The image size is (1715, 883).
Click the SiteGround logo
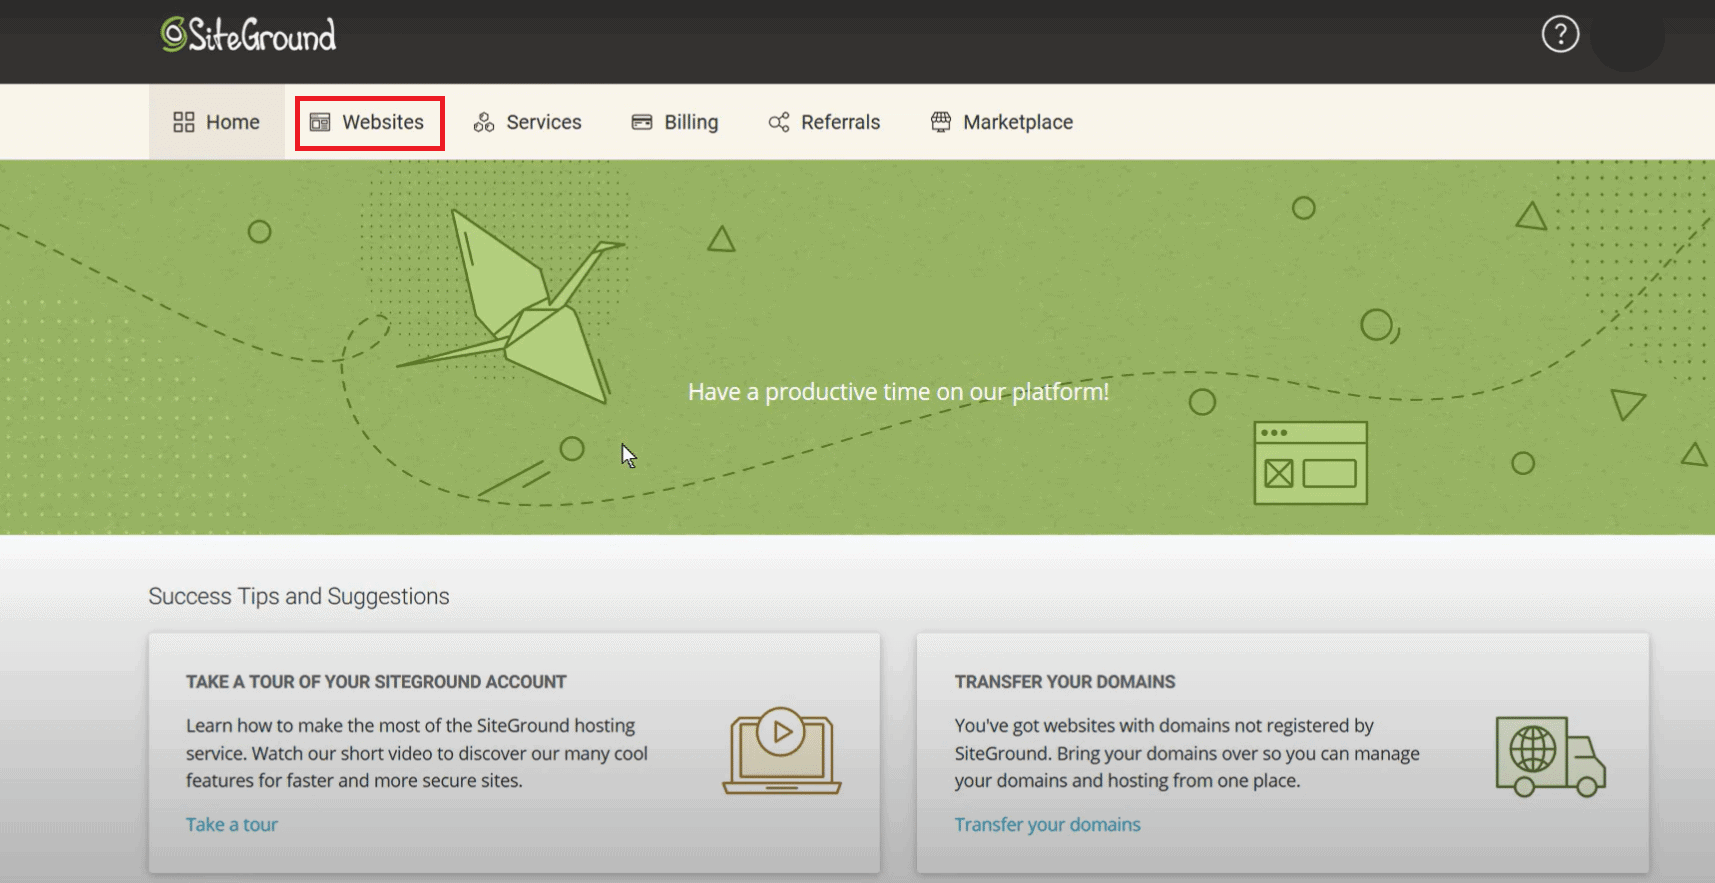pyautogui.click(x=248, y=35)
